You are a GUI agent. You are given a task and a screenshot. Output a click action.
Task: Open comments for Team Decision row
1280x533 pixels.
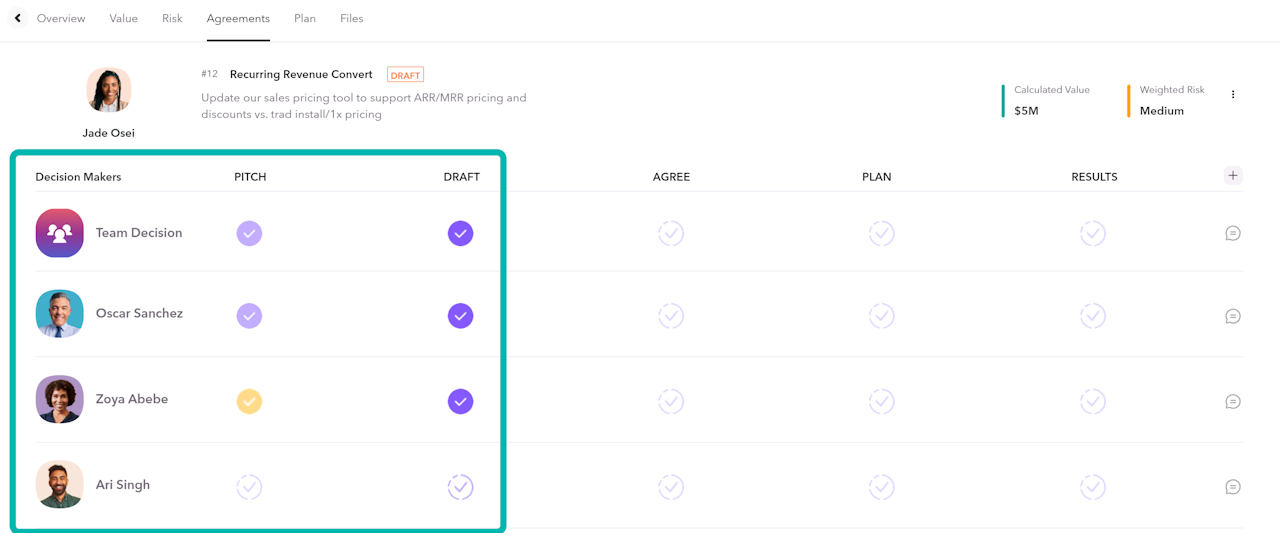[1233, 233]
